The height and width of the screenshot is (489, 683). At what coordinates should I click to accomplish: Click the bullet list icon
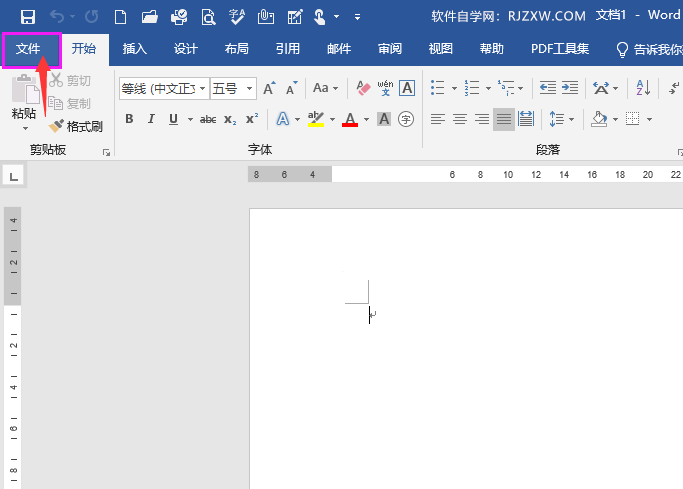coord(437,88)
